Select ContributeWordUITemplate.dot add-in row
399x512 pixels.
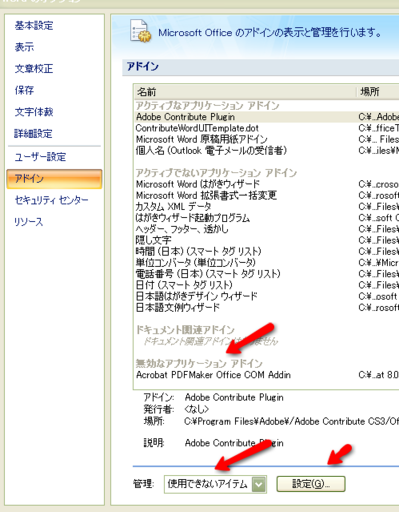point(267,128)
